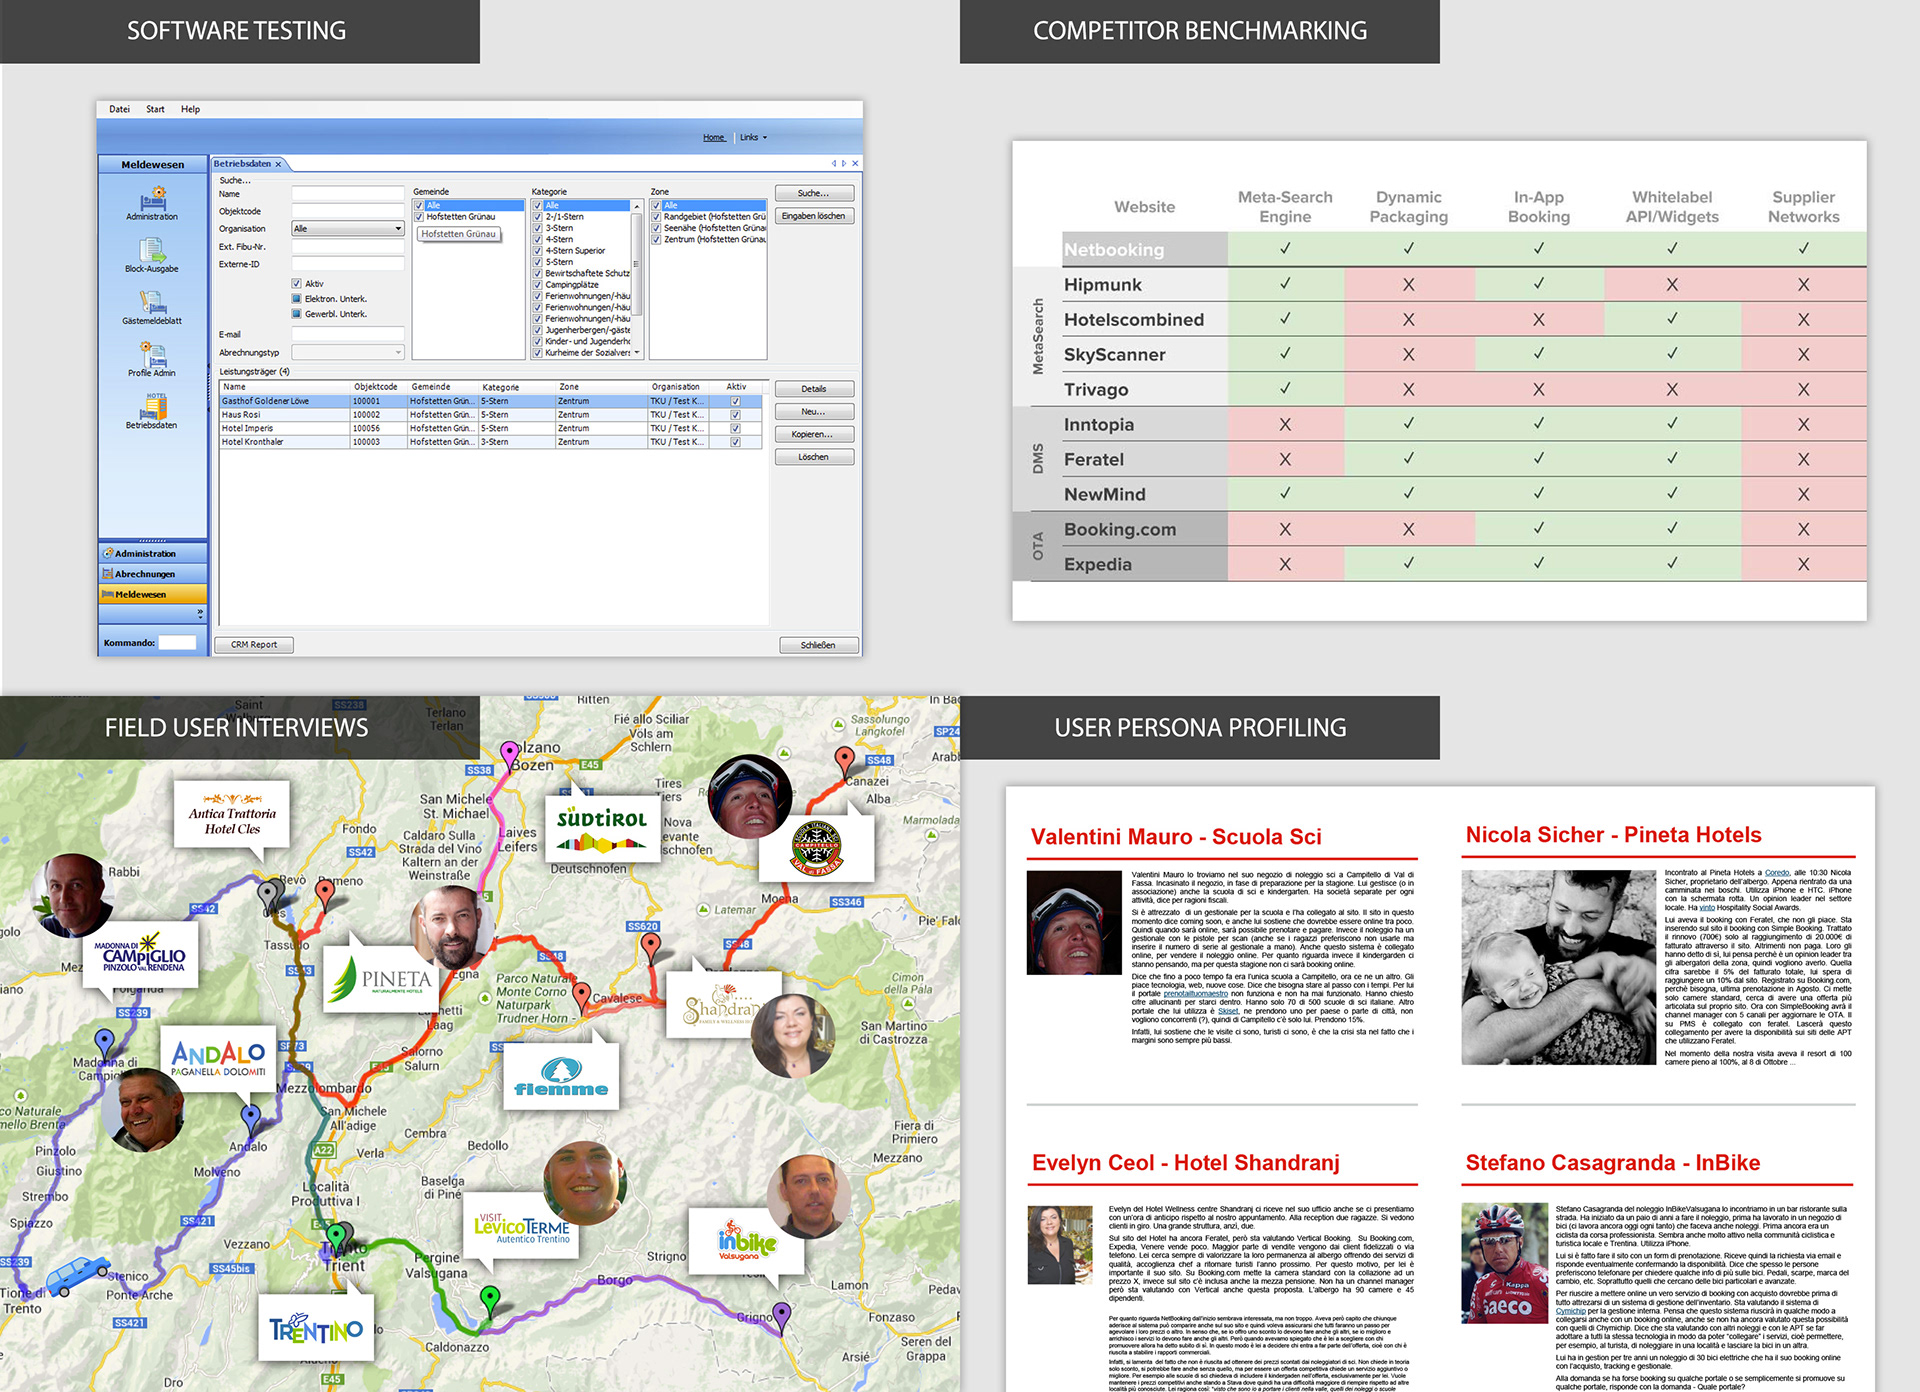Screen dimensions: 1920x1392
Task: Click the flemme logo callout on the map
Action: pos(561,1077)
